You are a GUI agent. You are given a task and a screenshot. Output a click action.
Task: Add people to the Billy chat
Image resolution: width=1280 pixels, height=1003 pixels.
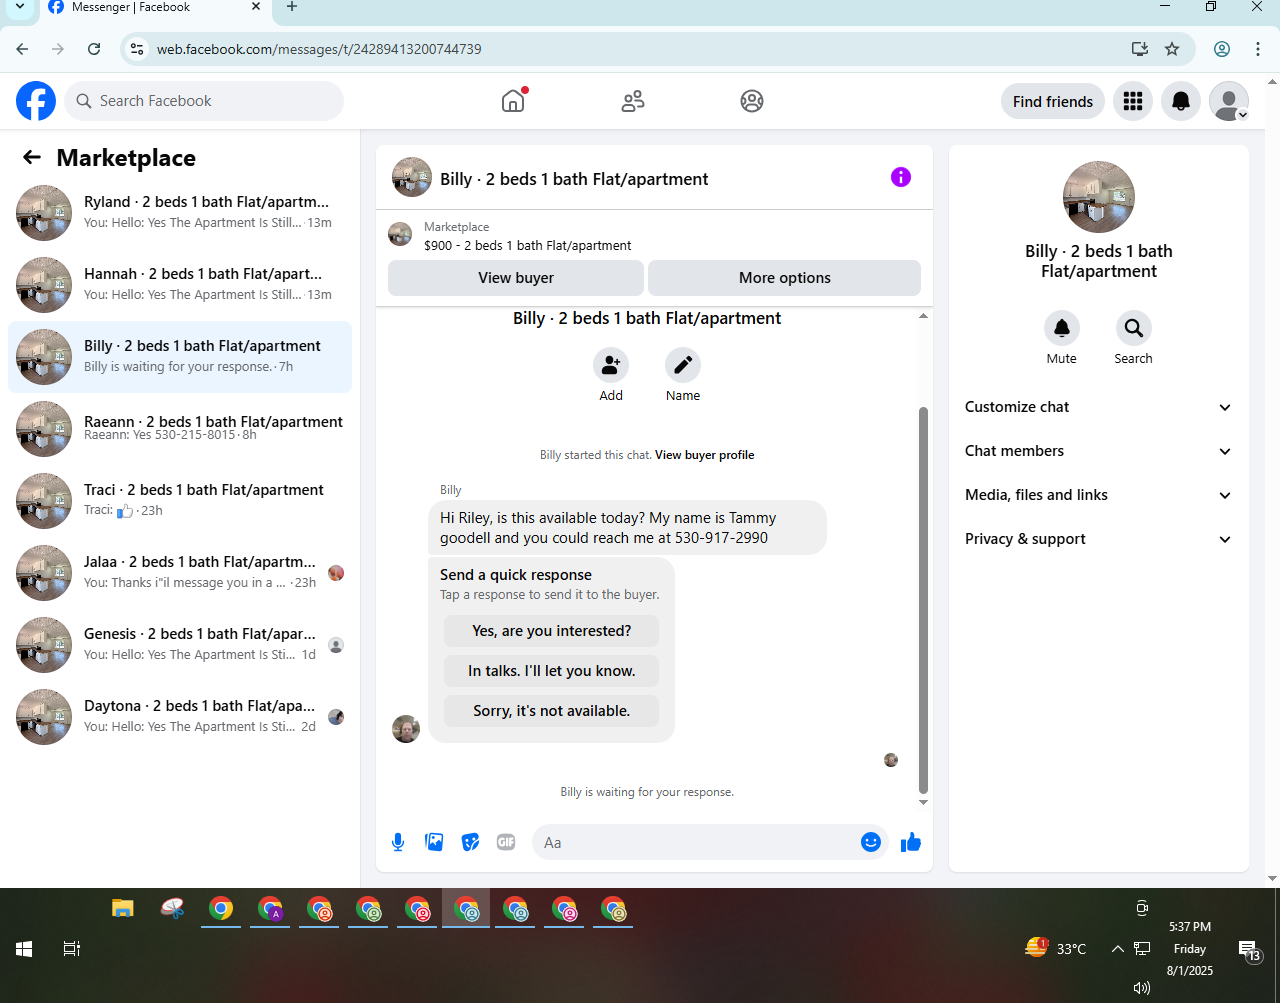pos(611,365)
